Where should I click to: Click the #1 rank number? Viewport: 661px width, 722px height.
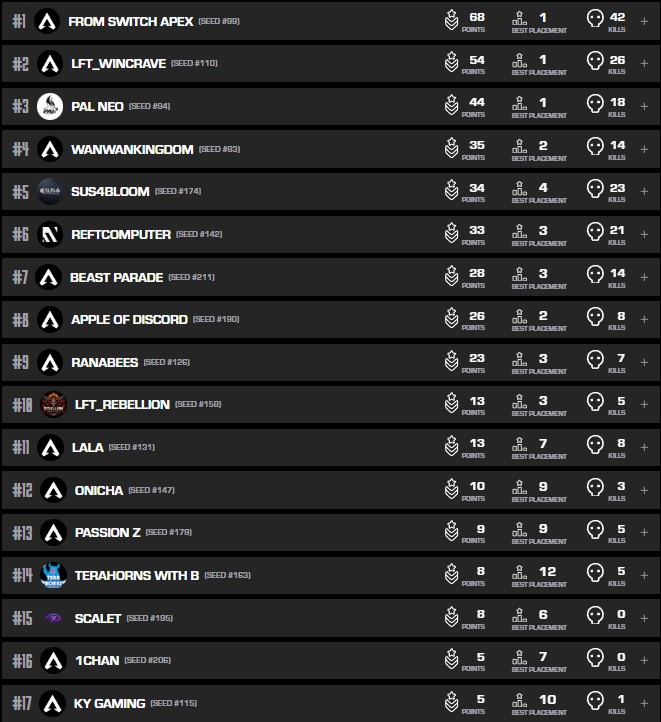[20, 21]
